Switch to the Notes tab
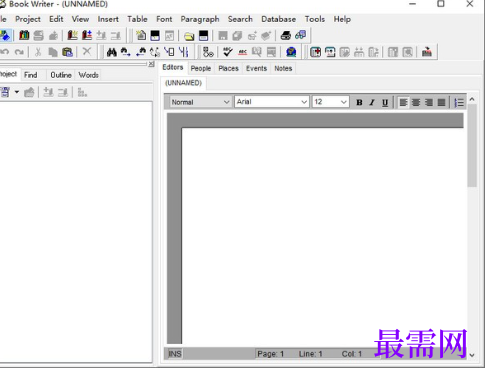Viewport: 486px width, 375px height. pos(283,68)
